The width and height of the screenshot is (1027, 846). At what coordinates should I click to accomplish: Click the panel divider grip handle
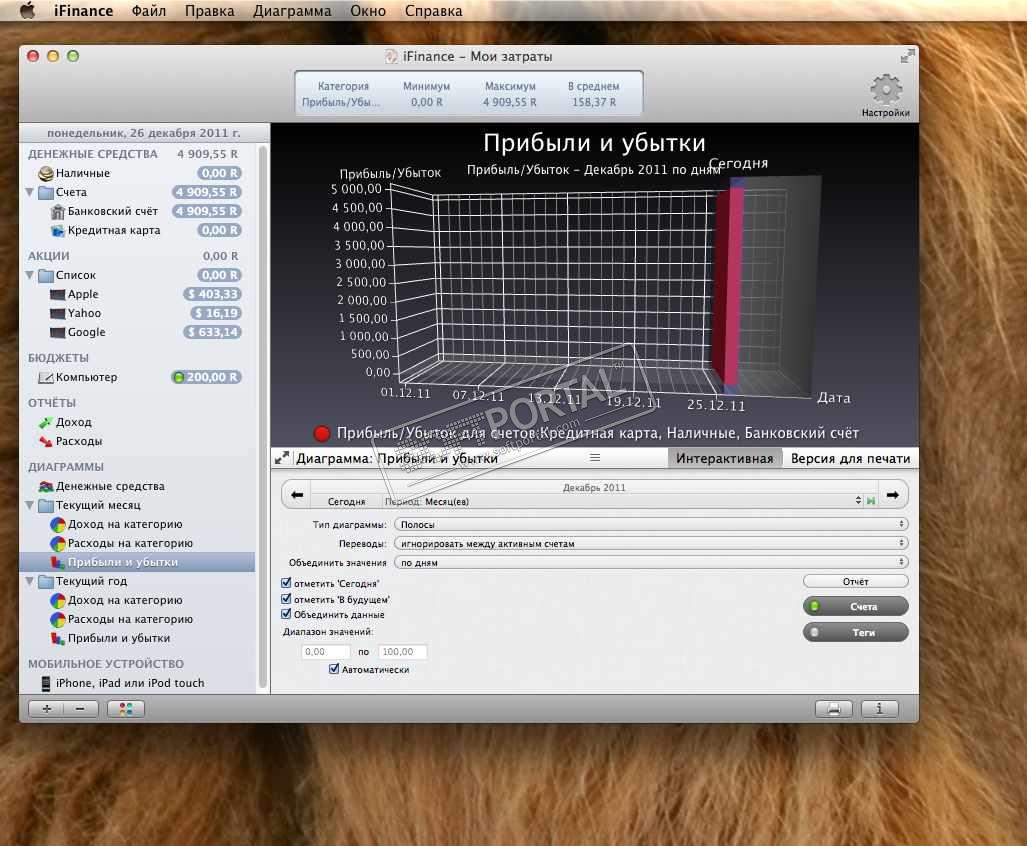point(595,458)
